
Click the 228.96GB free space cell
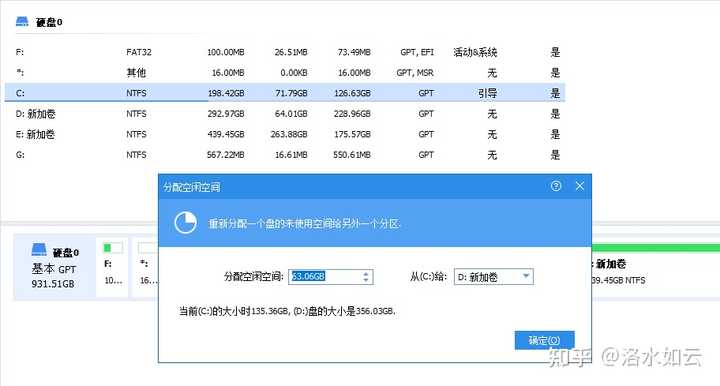tap(352, 113)
